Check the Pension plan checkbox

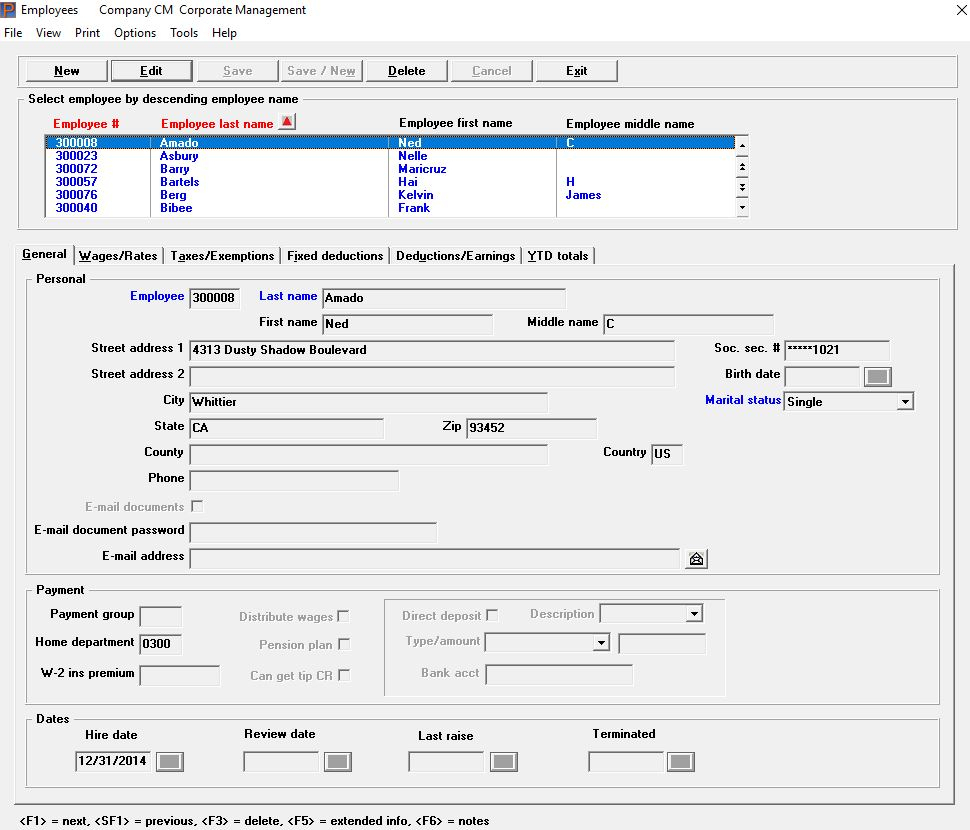coord(343,645)
